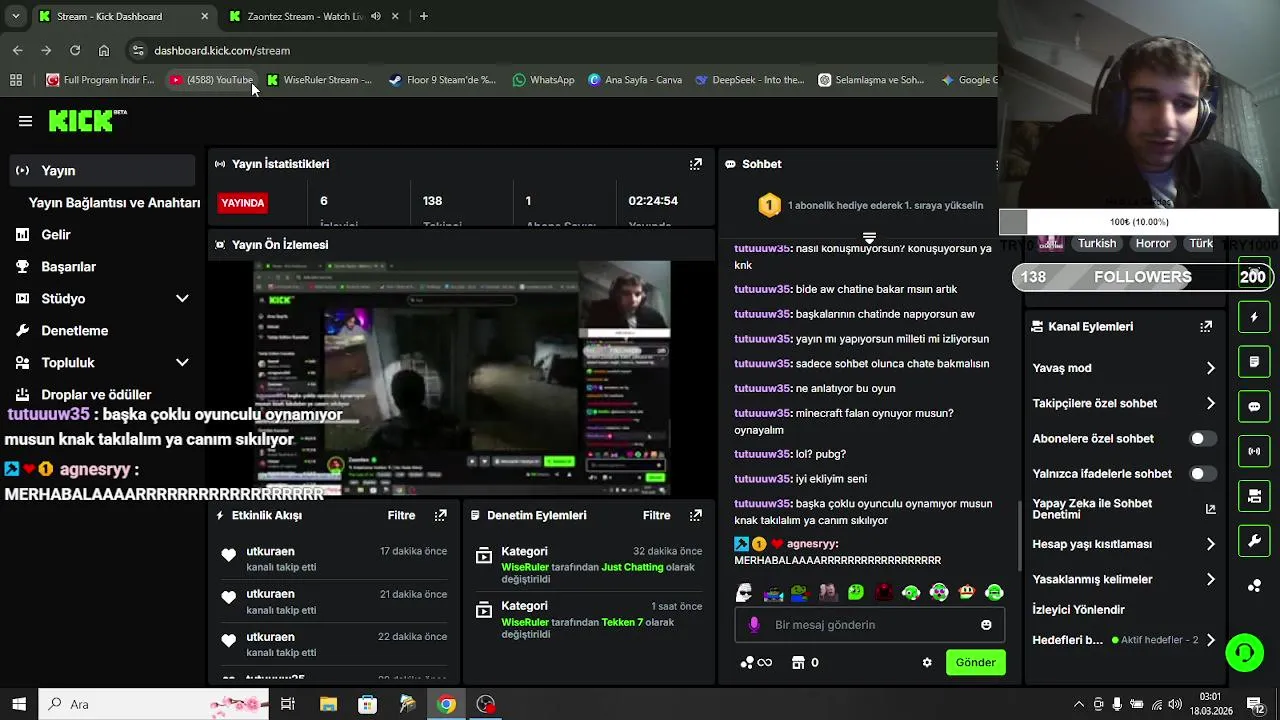Click the shop icon with count 0
This screenshot has width=1280, height=720.
coord(805,662)
